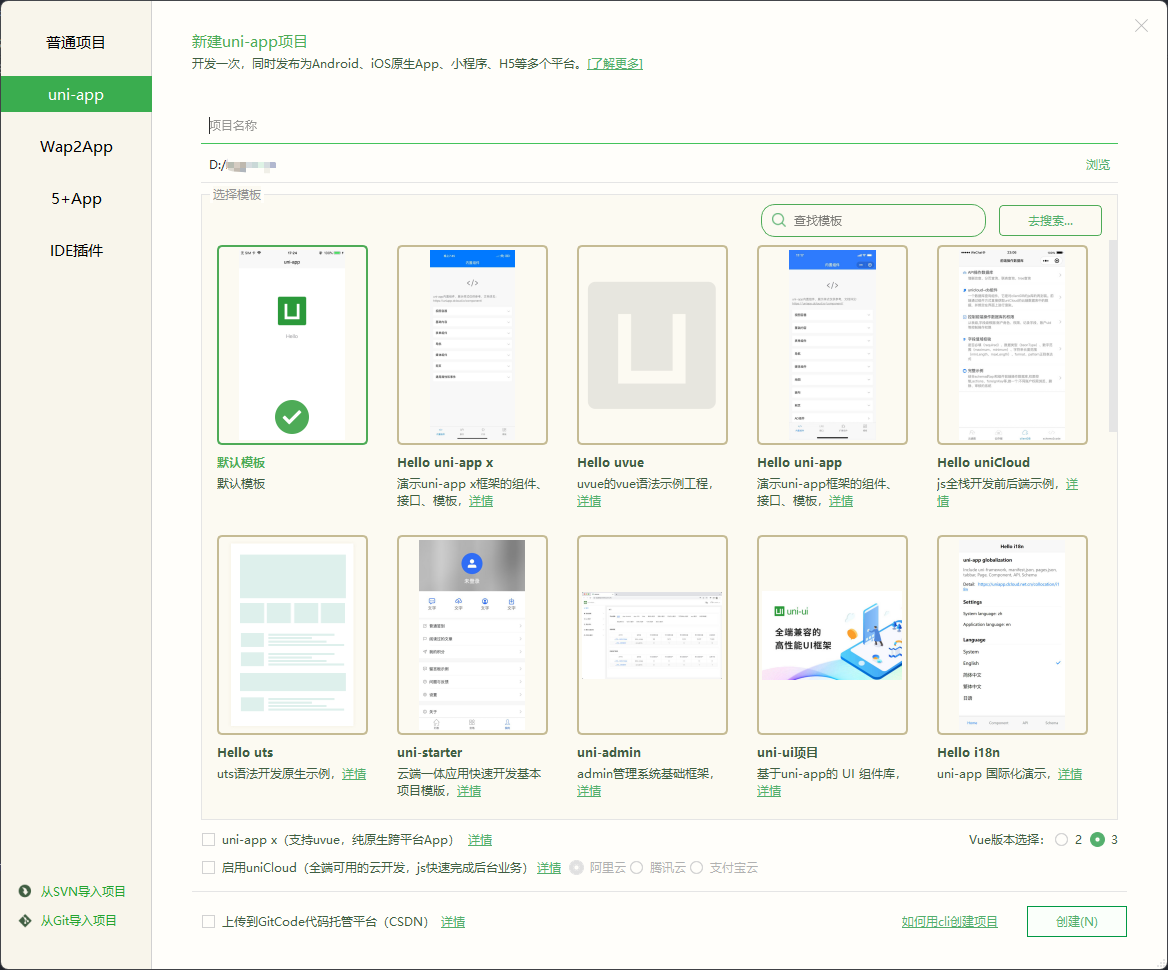The width and height of the screenshot is (1168, 970).
Task: Click 从SVN导入项目 link
Action: 83,891
